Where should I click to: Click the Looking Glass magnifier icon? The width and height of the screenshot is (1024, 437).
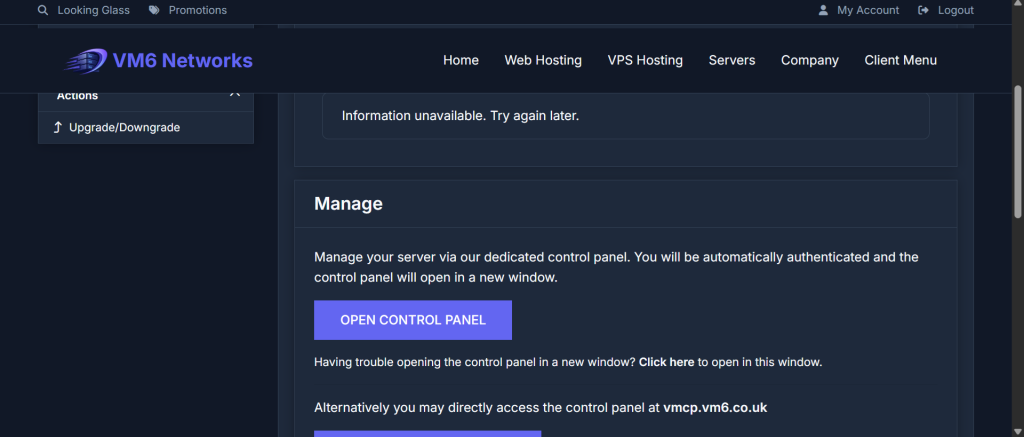coord(43,10)
